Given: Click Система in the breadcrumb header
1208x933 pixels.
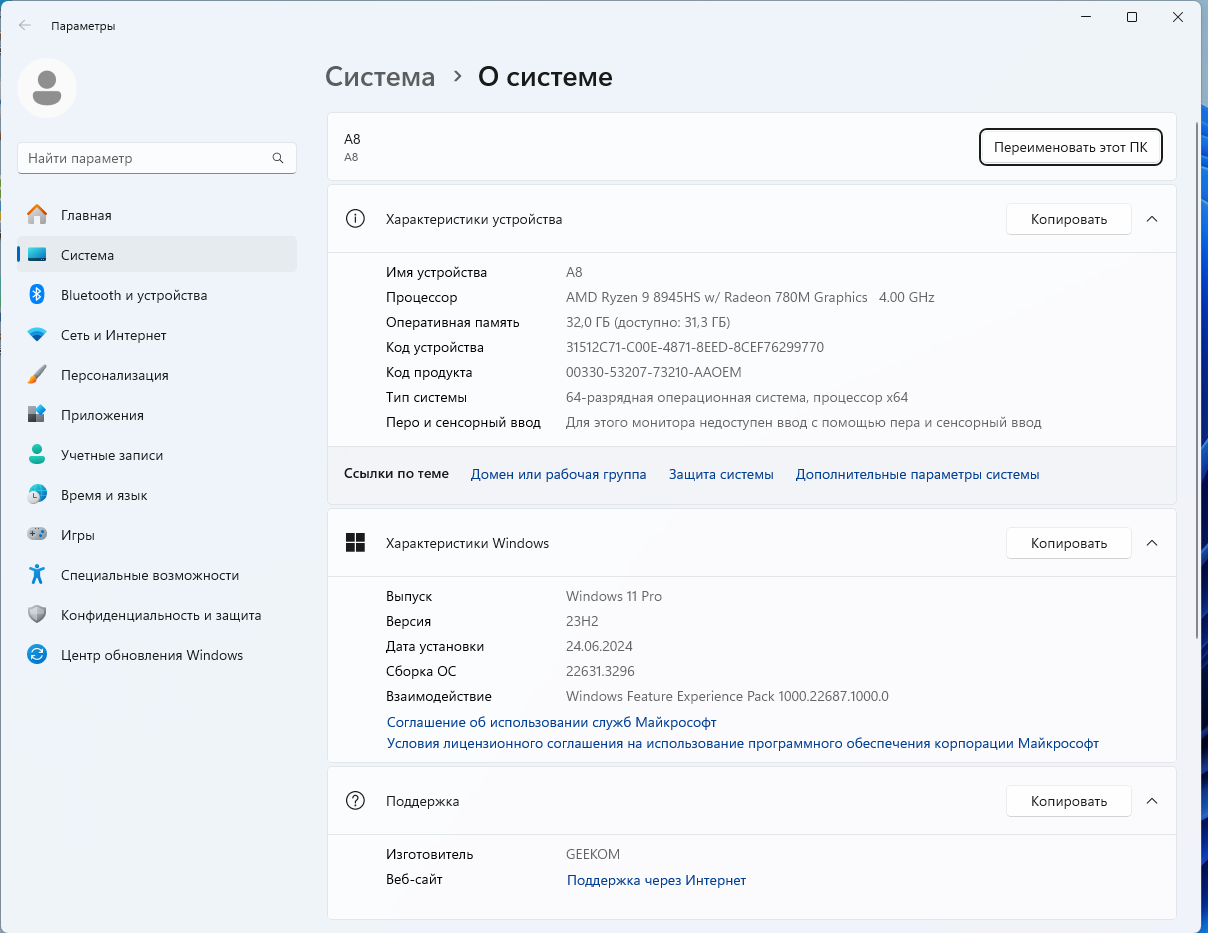Looking at the screenshot, I should pyautogui.click(x=380, y=77).
